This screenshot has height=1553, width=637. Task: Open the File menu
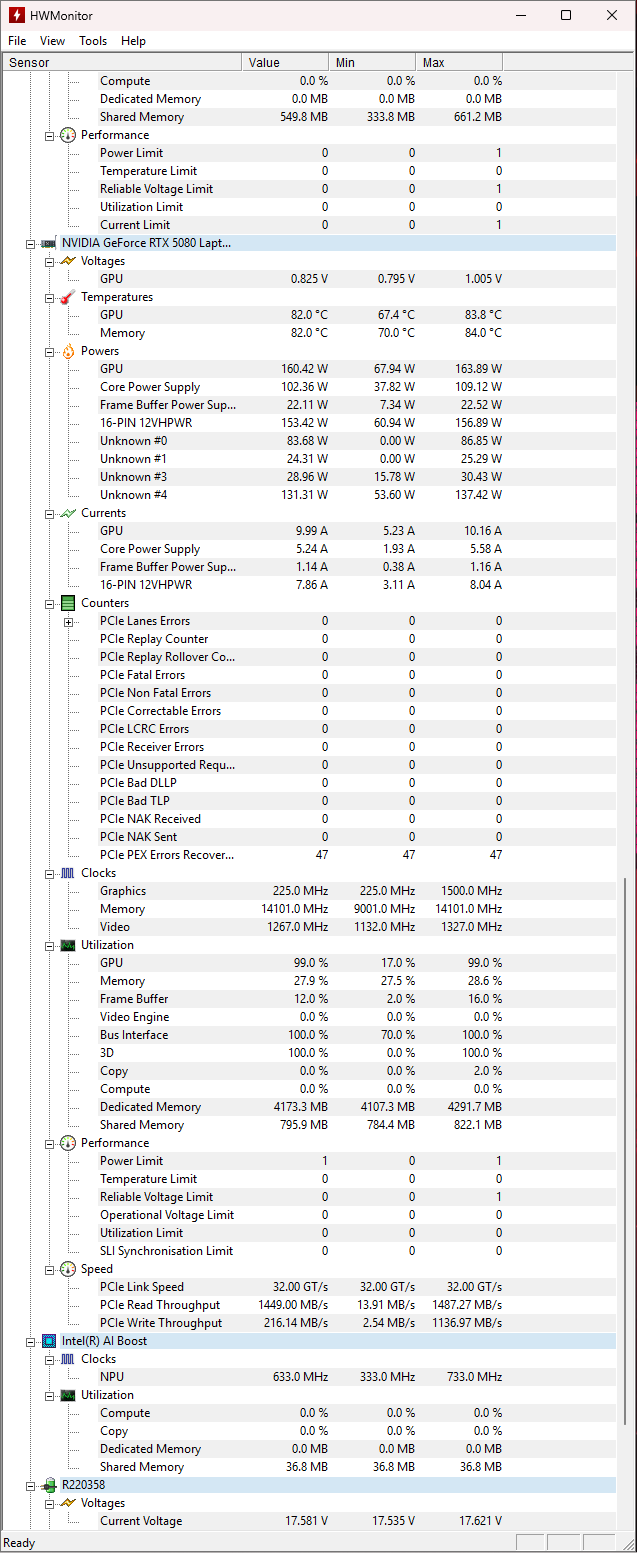(17, 41)
